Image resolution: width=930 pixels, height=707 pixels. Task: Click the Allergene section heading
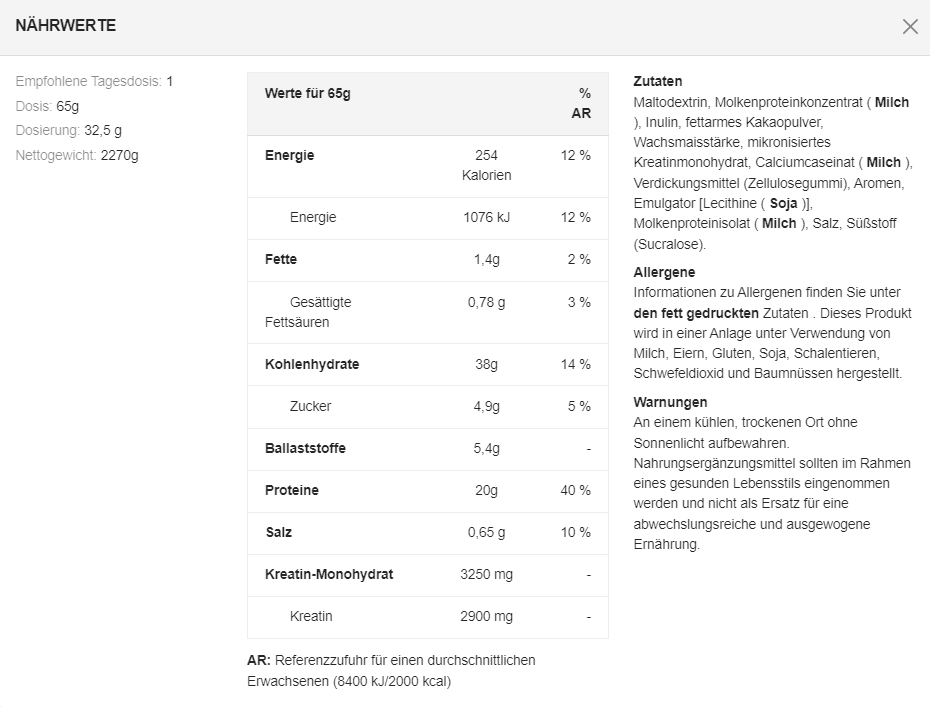(x=664, y=272)
